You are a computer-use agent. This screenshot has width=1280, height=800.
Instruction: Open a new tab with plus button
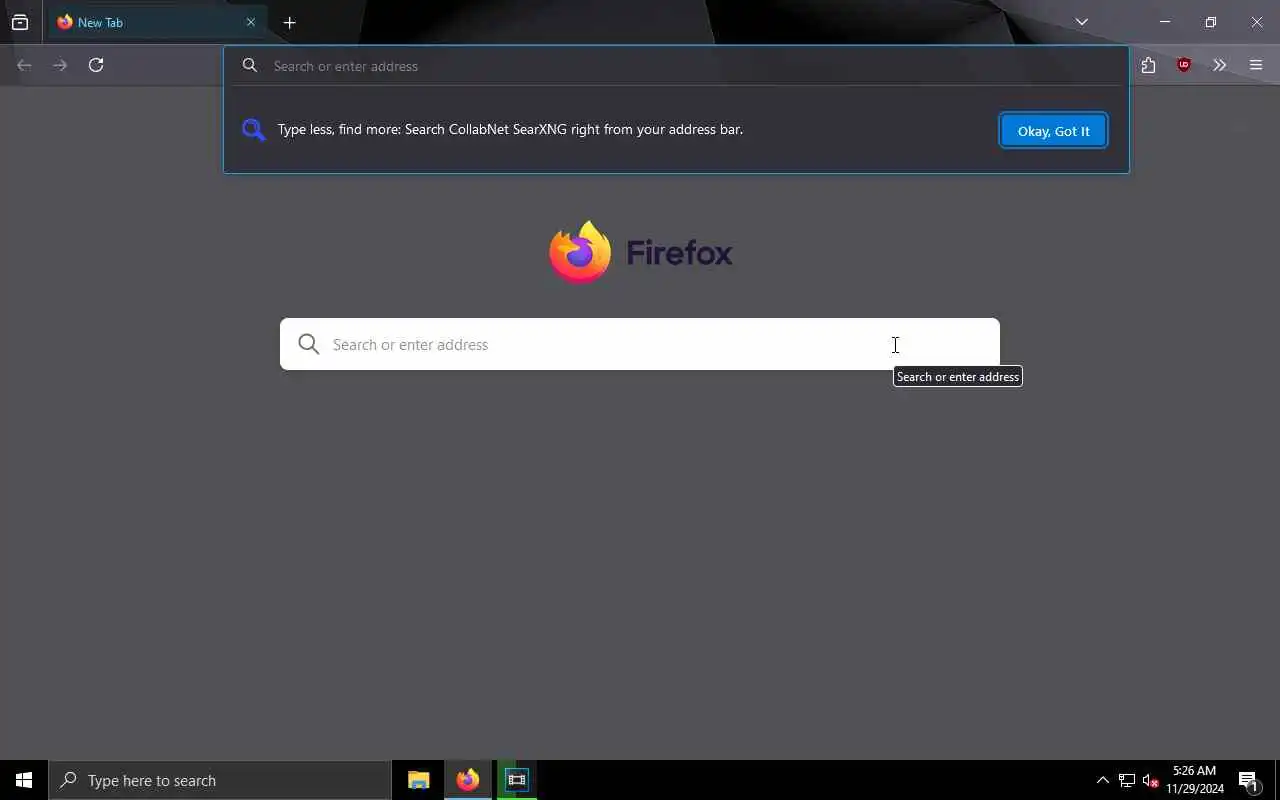pyautogui.click(x=290, y=22)
